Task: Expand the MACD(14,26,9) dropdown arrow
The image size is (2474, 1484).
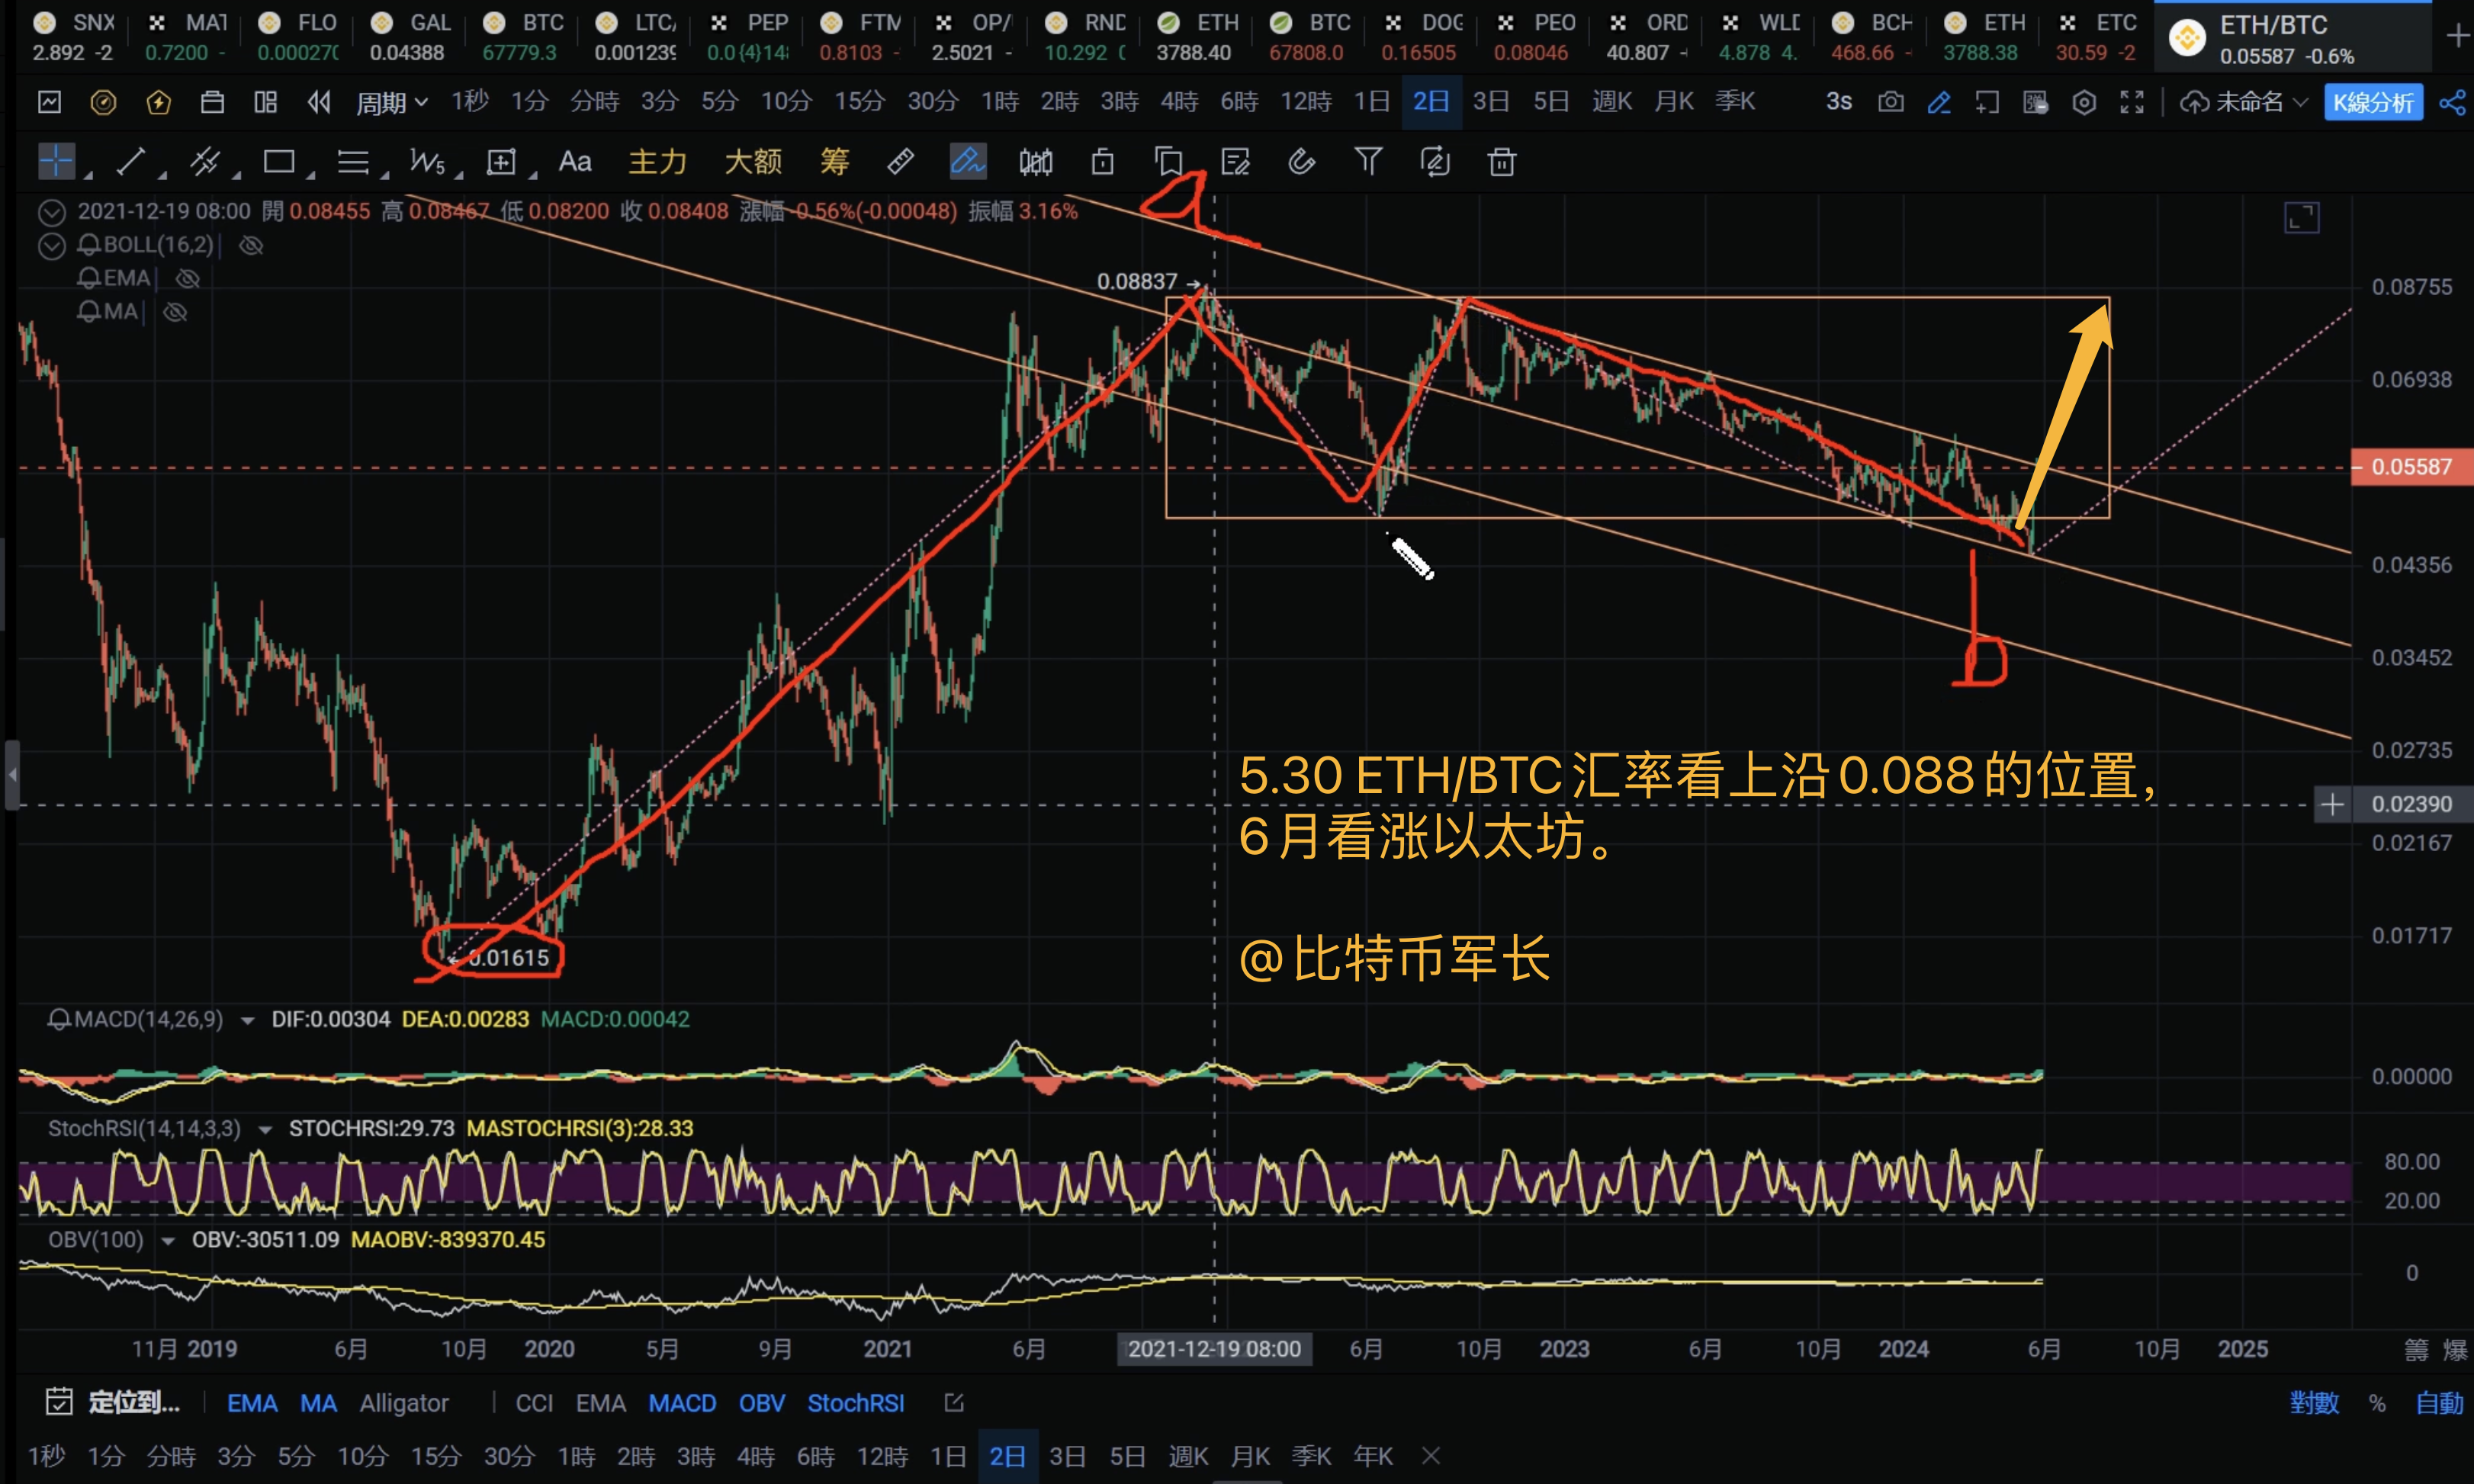Action: click(247, 1020)
